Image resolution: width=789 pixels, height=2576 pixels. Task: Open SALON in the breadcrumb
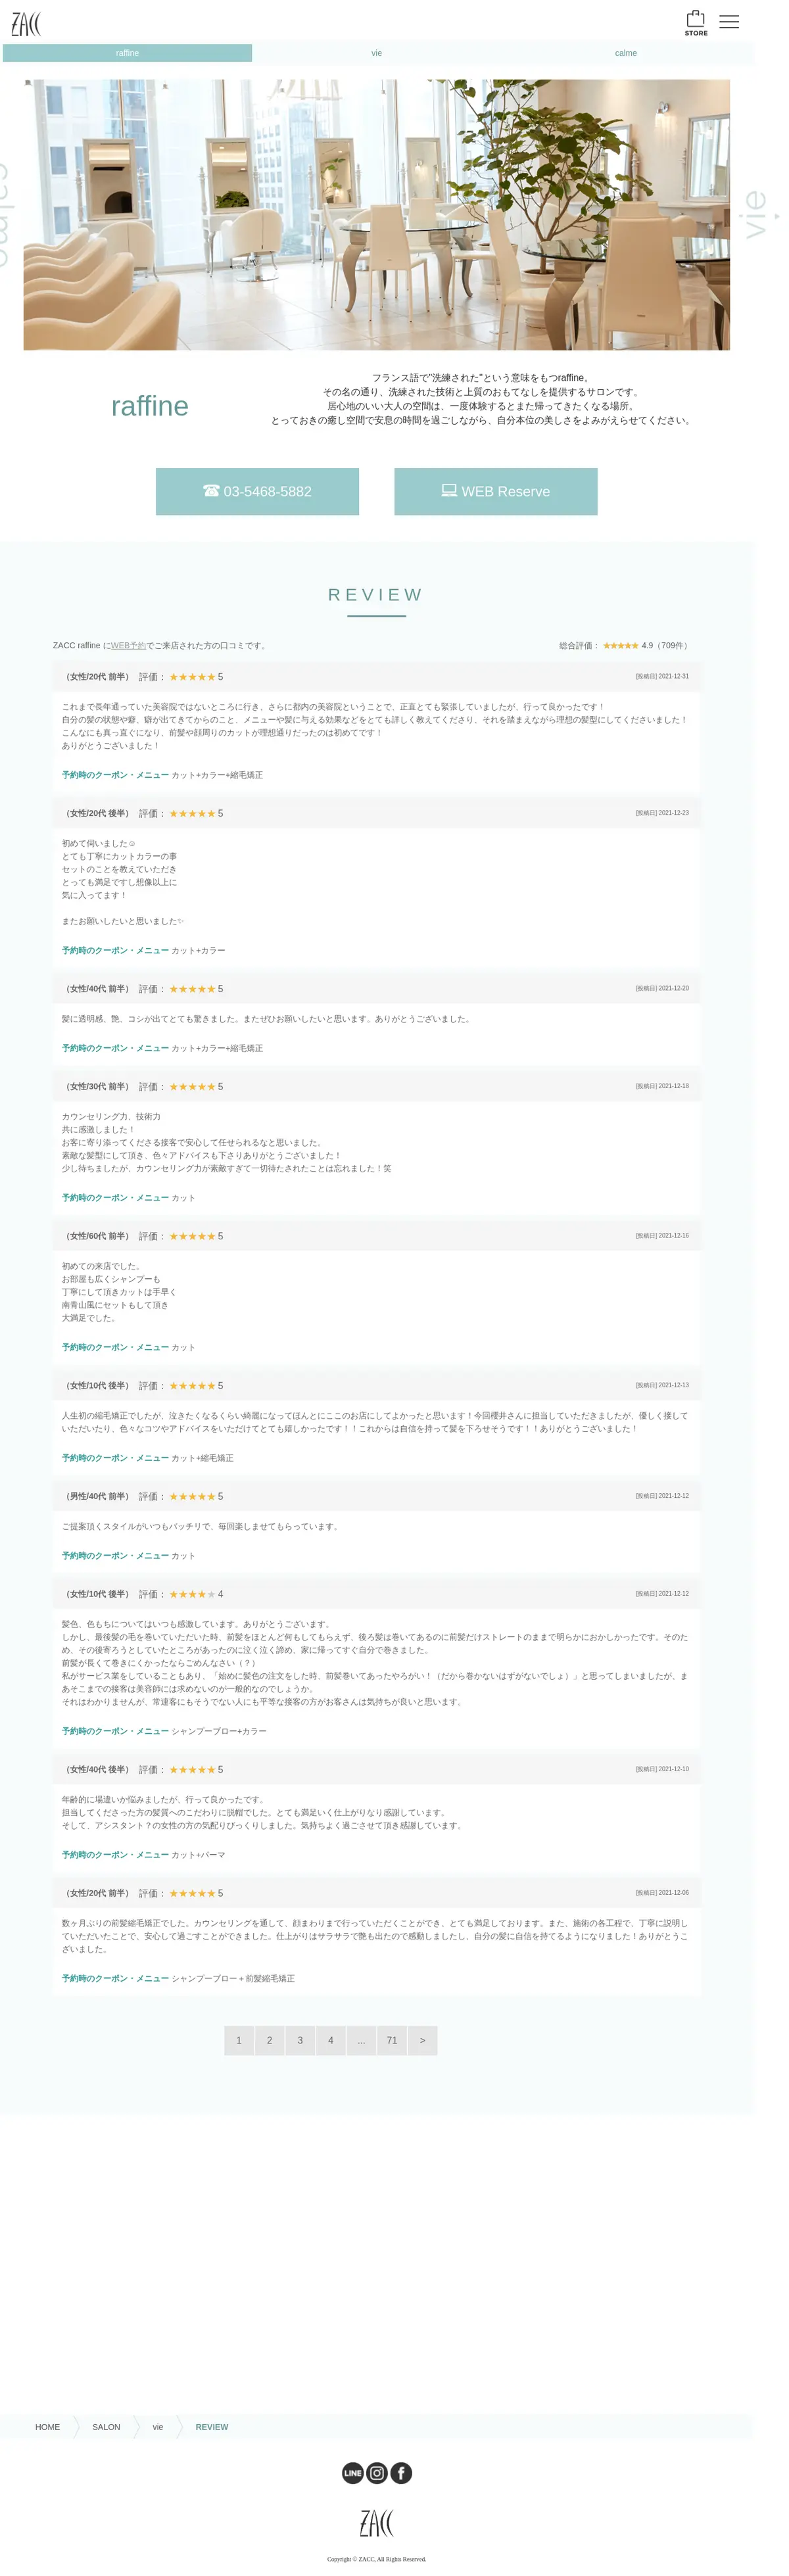pos(106,2427)
